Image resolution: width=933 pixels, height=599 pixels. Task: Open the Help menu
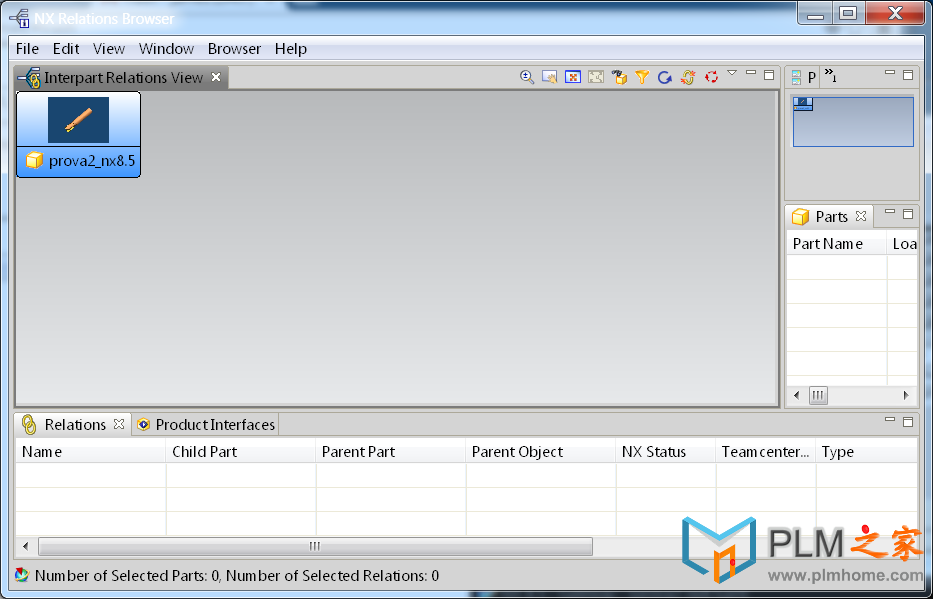point(291,49)
